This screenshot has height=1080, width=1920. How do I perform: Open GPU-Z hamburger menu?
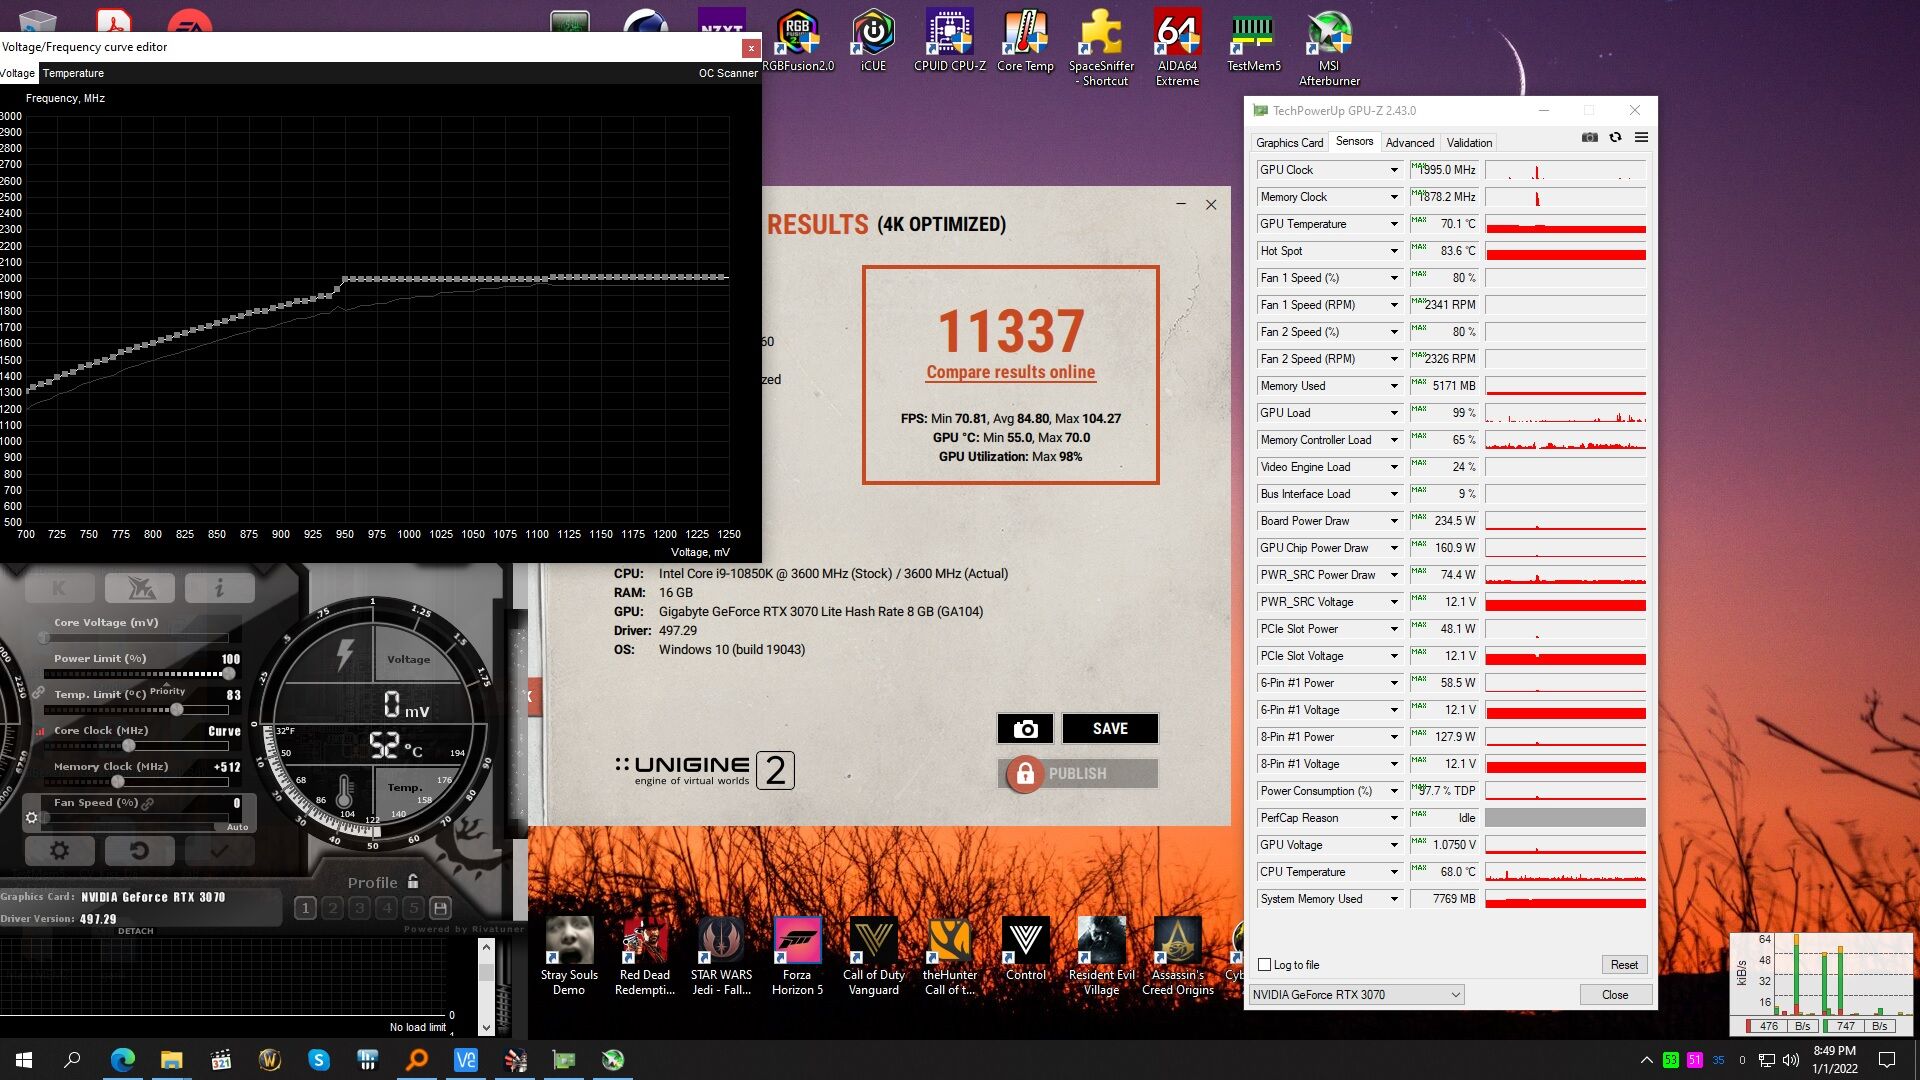tap(1641, 138)
